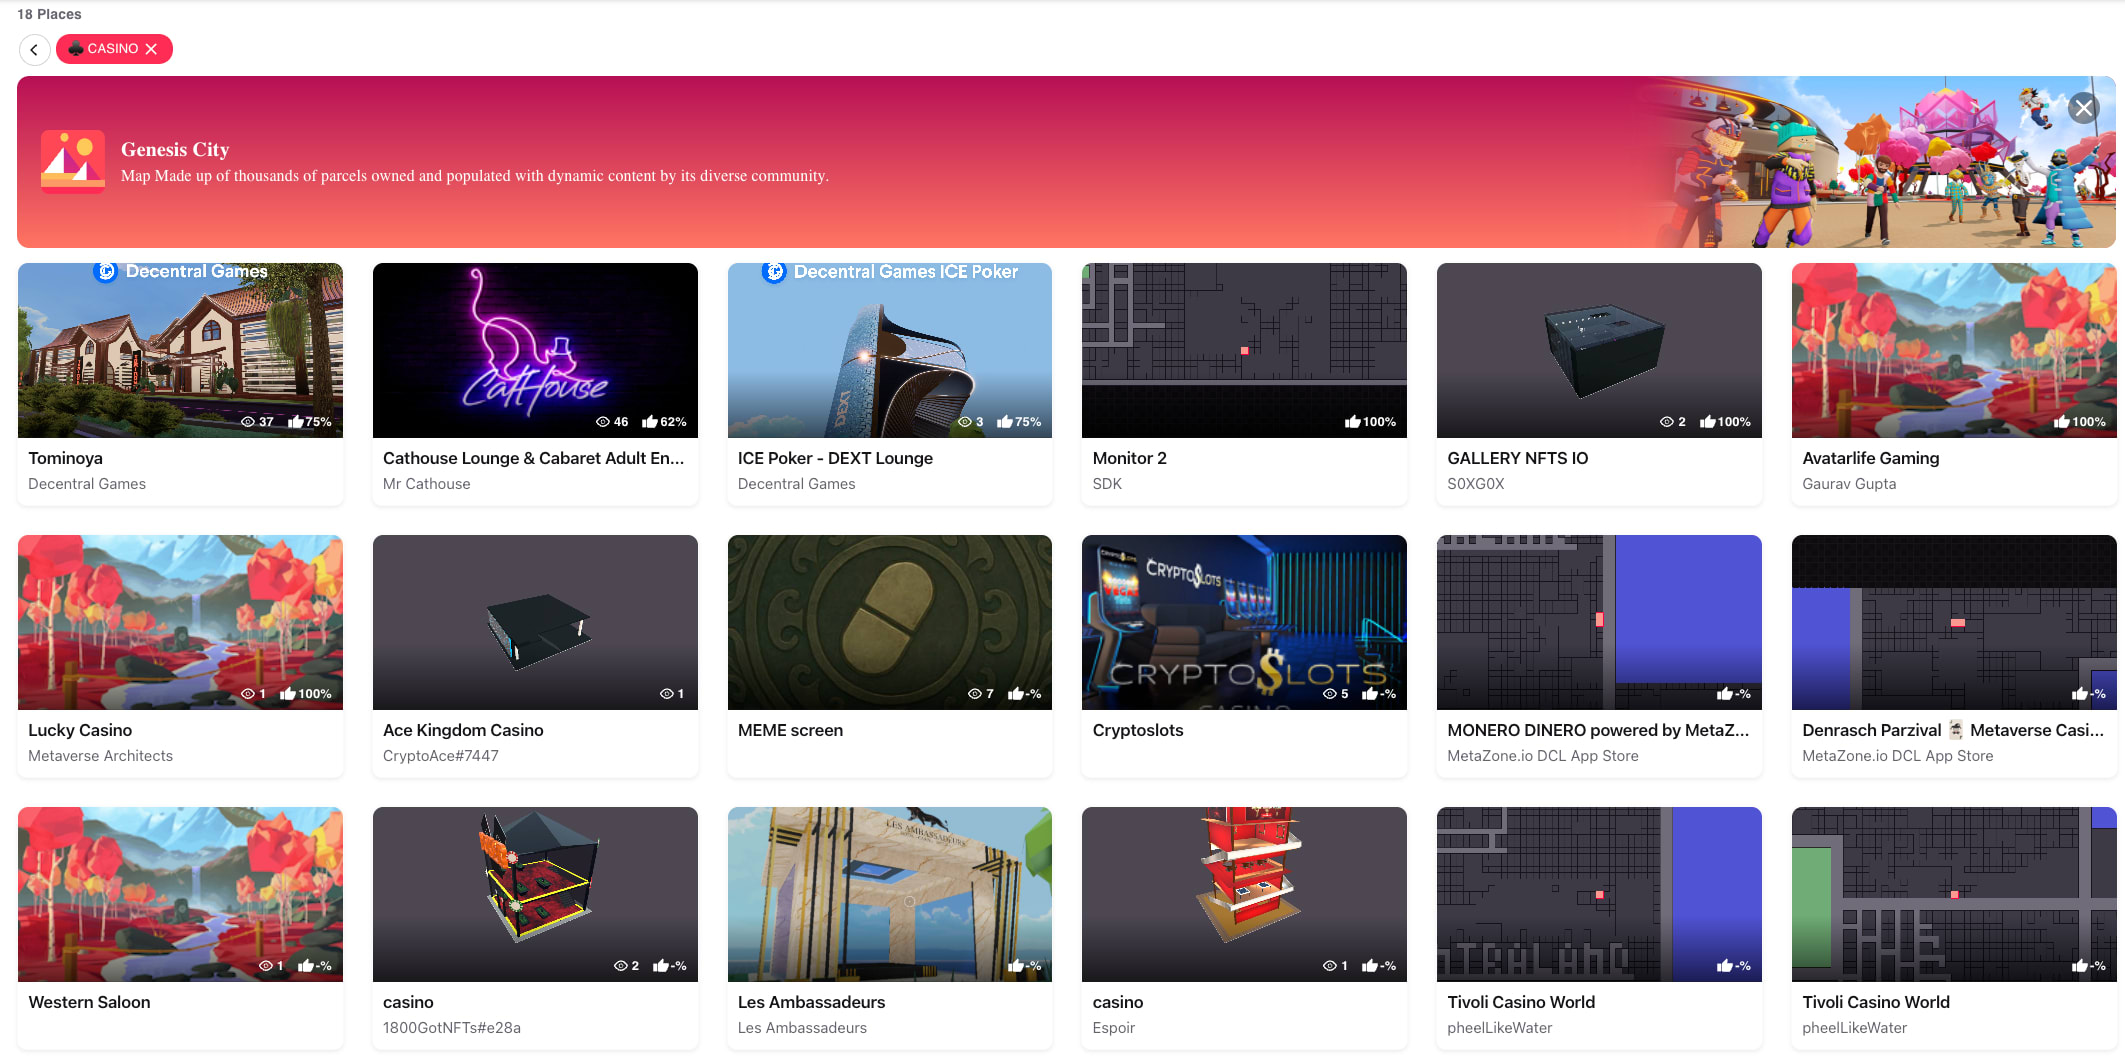Open the red tower casino thumbnail by Espoir
2125x1059 pixels.
1244,894
